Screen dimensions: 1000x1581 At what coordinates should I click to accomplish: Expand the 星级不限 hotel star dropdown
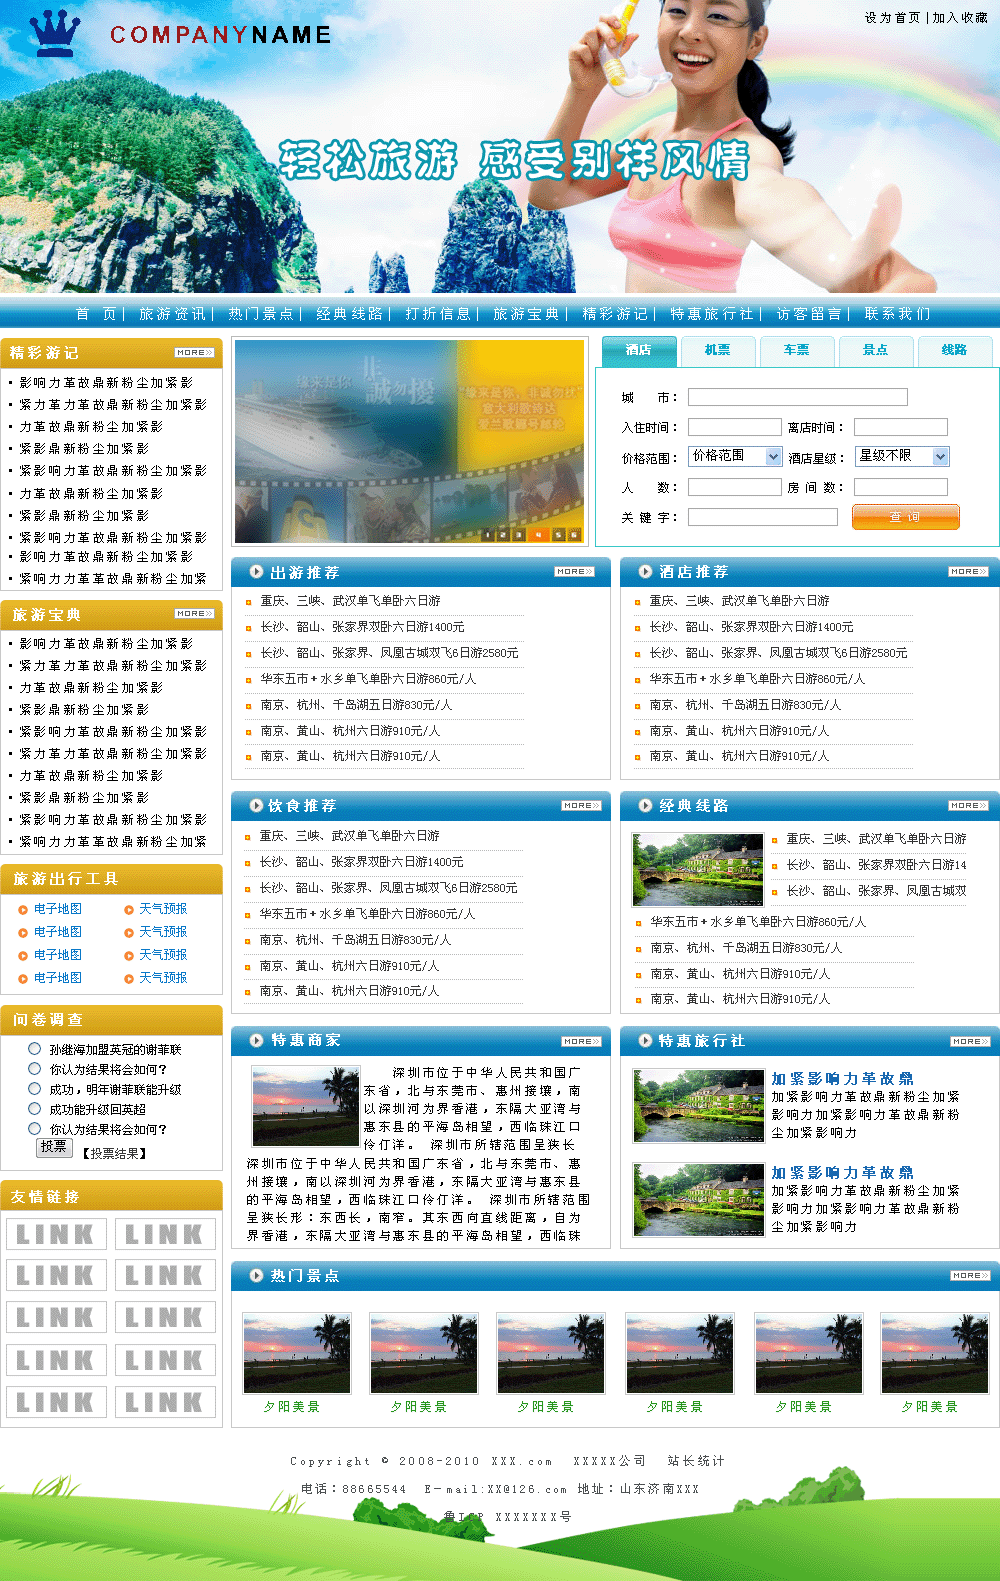(x=901, y=457)
